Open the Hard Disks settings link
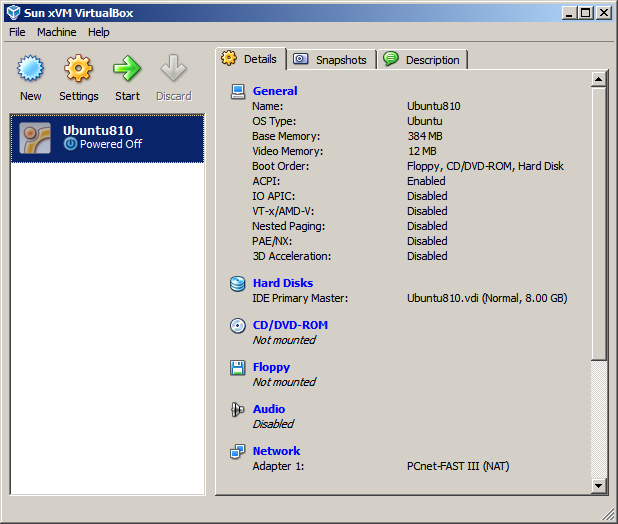The width and height of the screenshot is (618, 524). (x=283, y=283)
